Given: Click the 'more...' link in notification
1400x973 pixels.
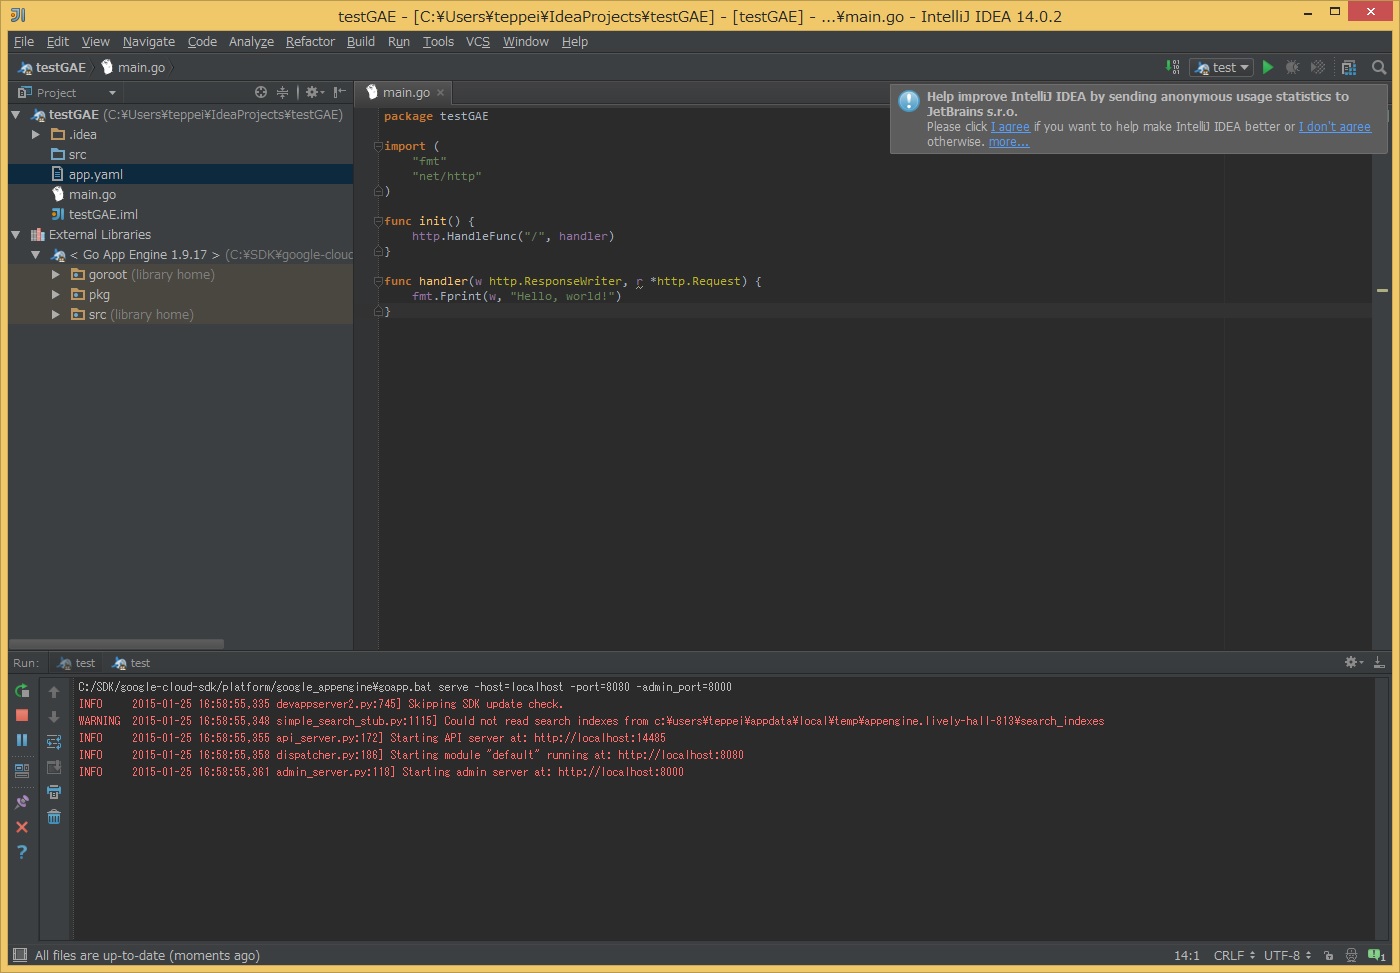Looking at the screenshot, I should tap(1009, 142).
